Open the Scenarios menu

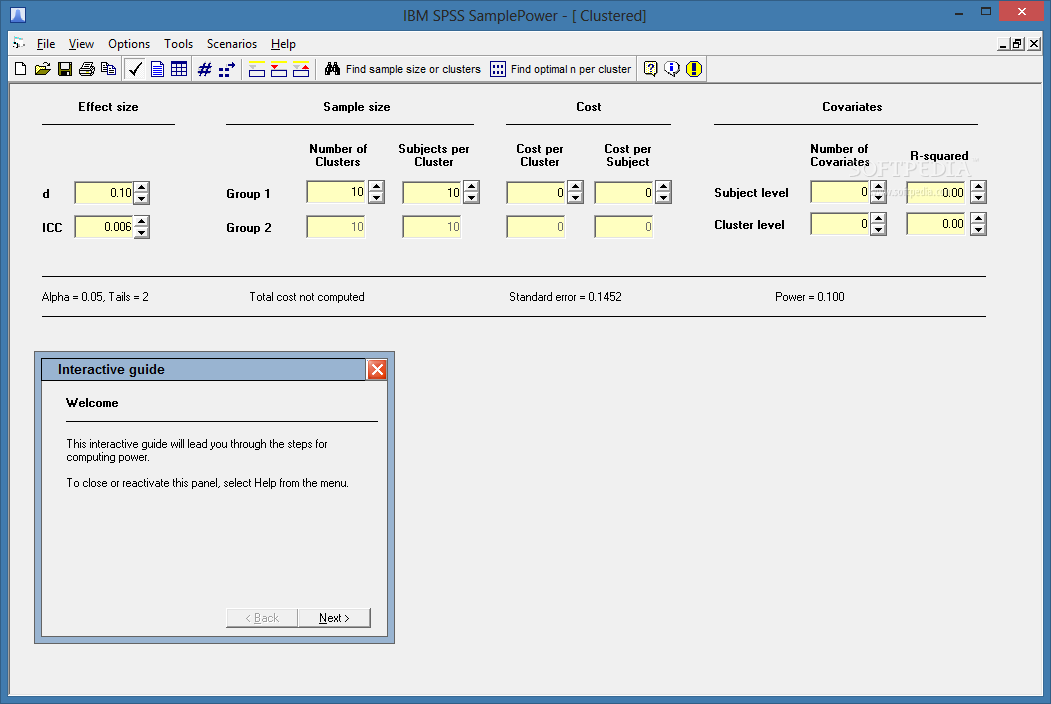point(232,44)
